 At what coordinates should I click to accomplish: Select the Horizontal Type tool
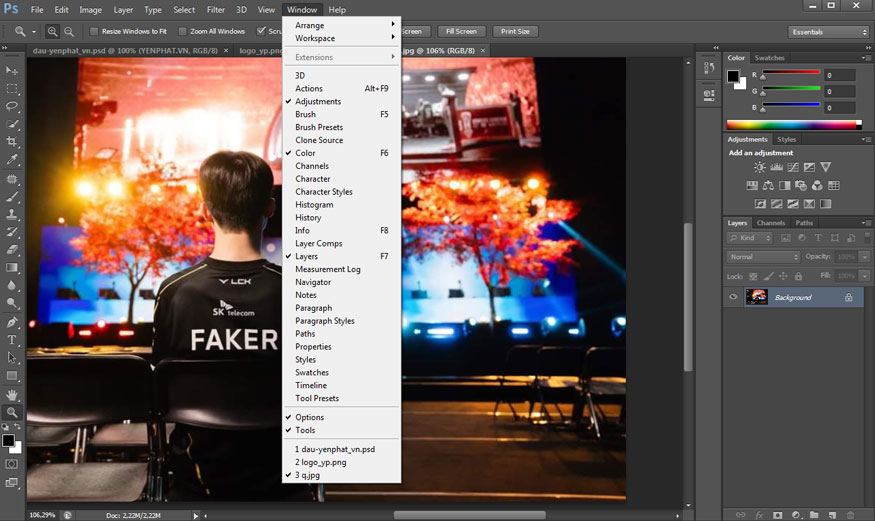(12, 340)
